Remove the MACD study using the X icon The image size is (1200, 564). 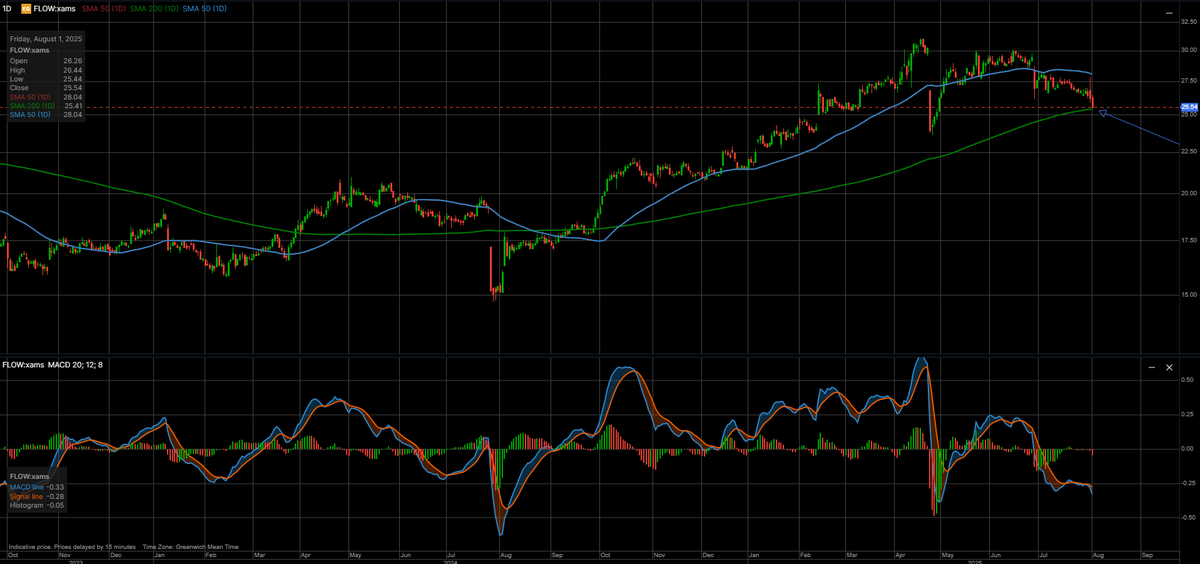(1169, 367)
